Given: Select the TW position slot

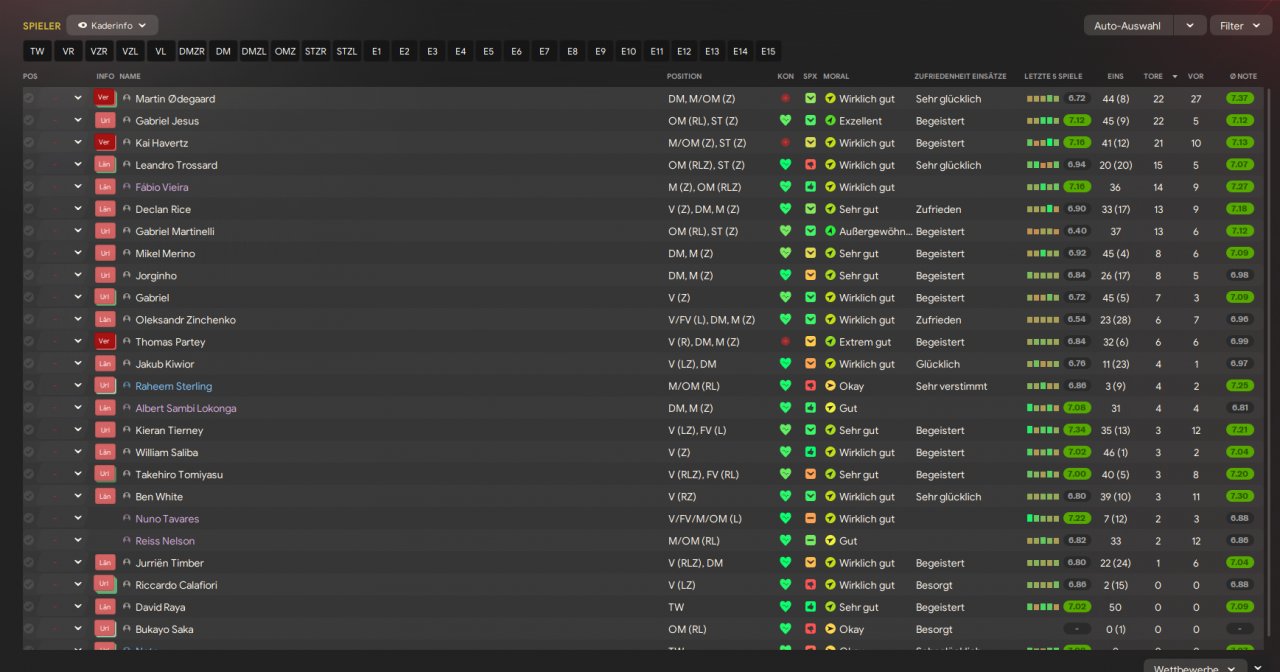Looking at the screenshot, I should pyautogui.click(x=37, y=51).
